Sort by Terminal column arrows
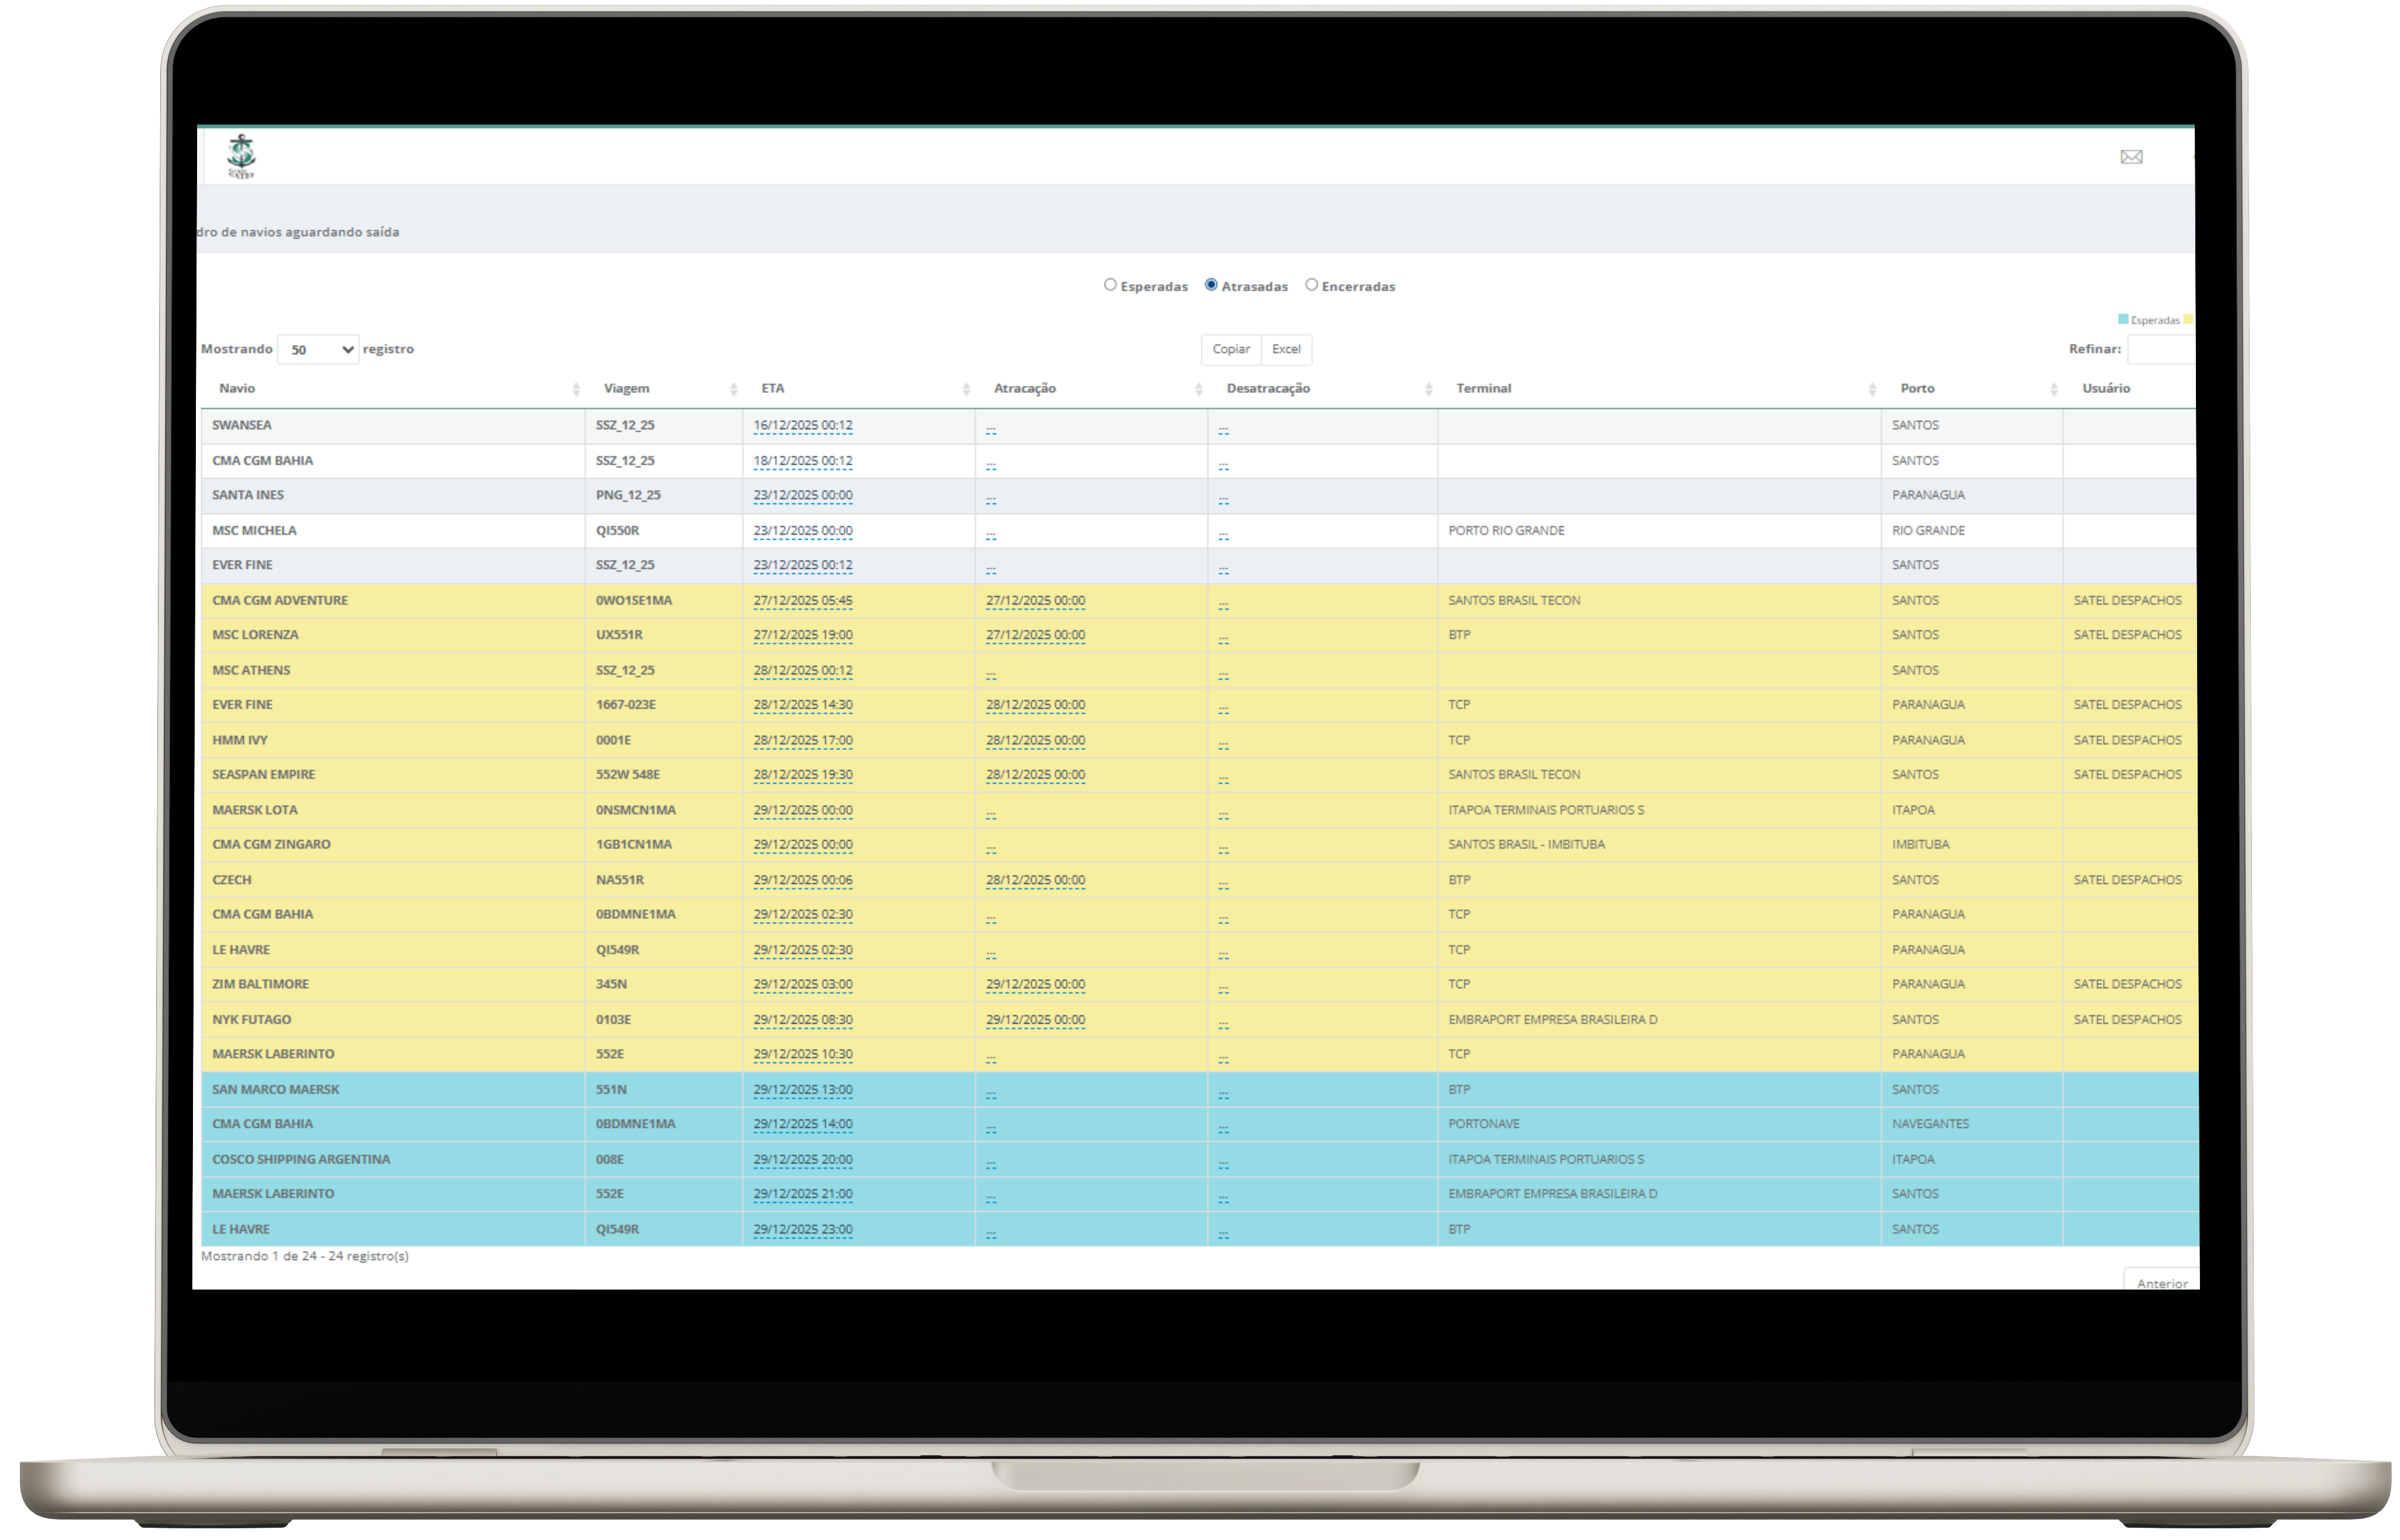The image size is (2400, 1540). [1871, 389]
